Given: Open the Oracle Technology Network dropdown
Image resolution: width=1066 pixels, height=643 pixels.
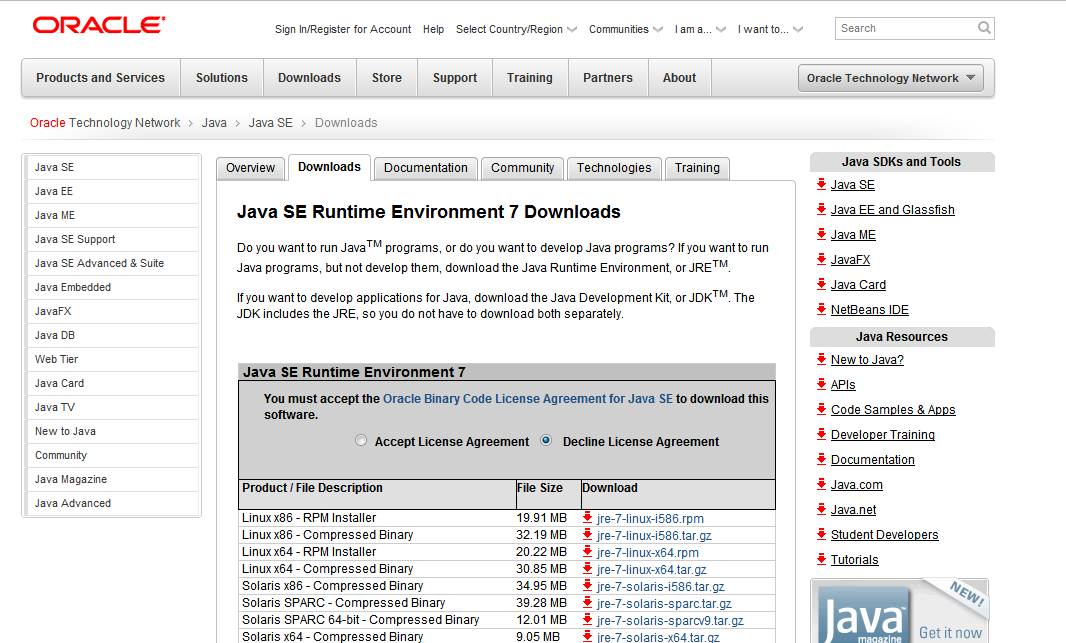Looking at the screenshot, I should 890,77.
